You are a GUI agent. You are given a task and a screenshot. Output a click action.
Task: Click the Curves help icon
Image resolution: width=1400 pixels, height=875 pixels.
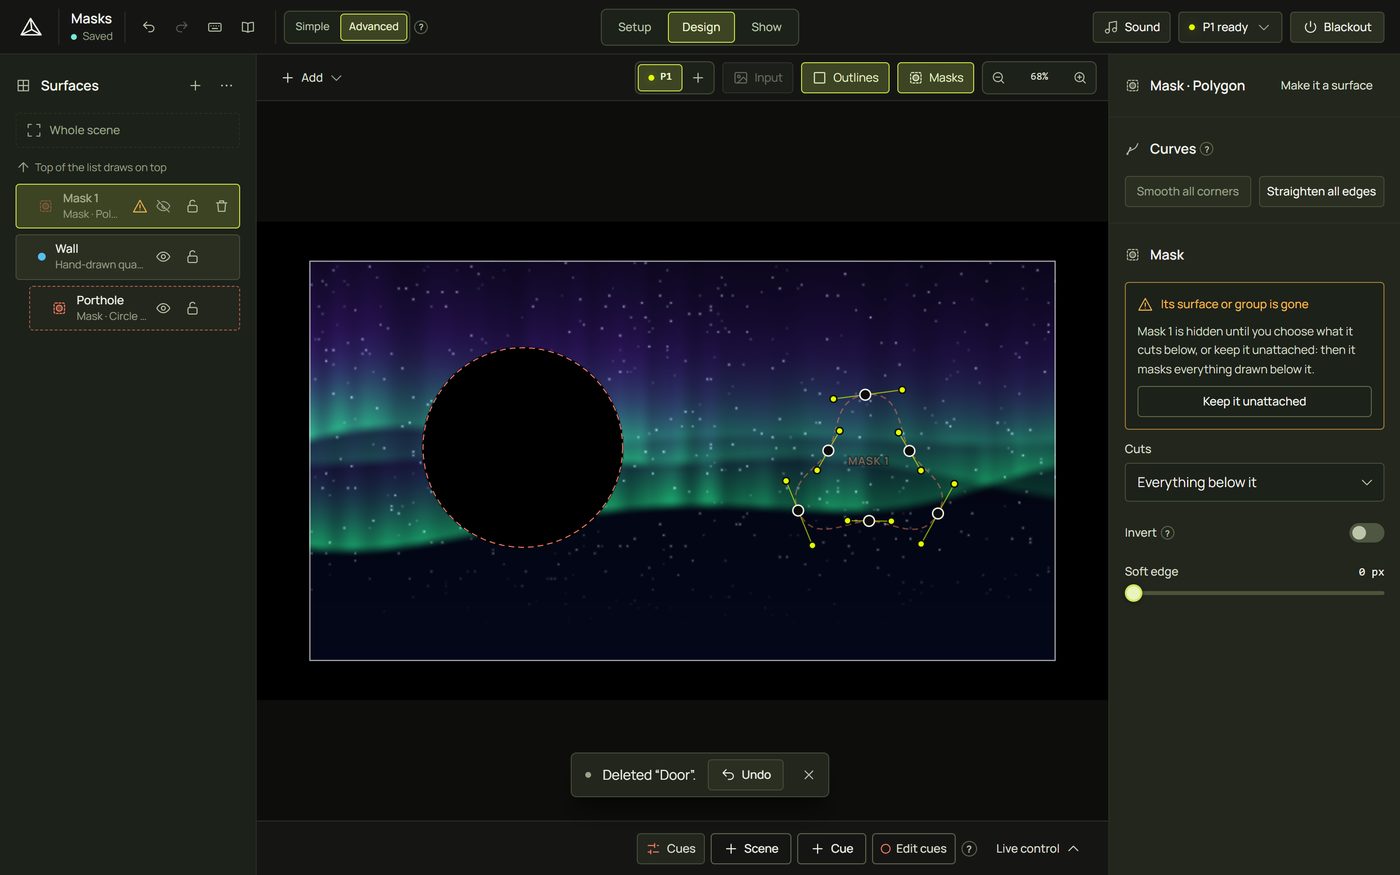(1207, 149)
